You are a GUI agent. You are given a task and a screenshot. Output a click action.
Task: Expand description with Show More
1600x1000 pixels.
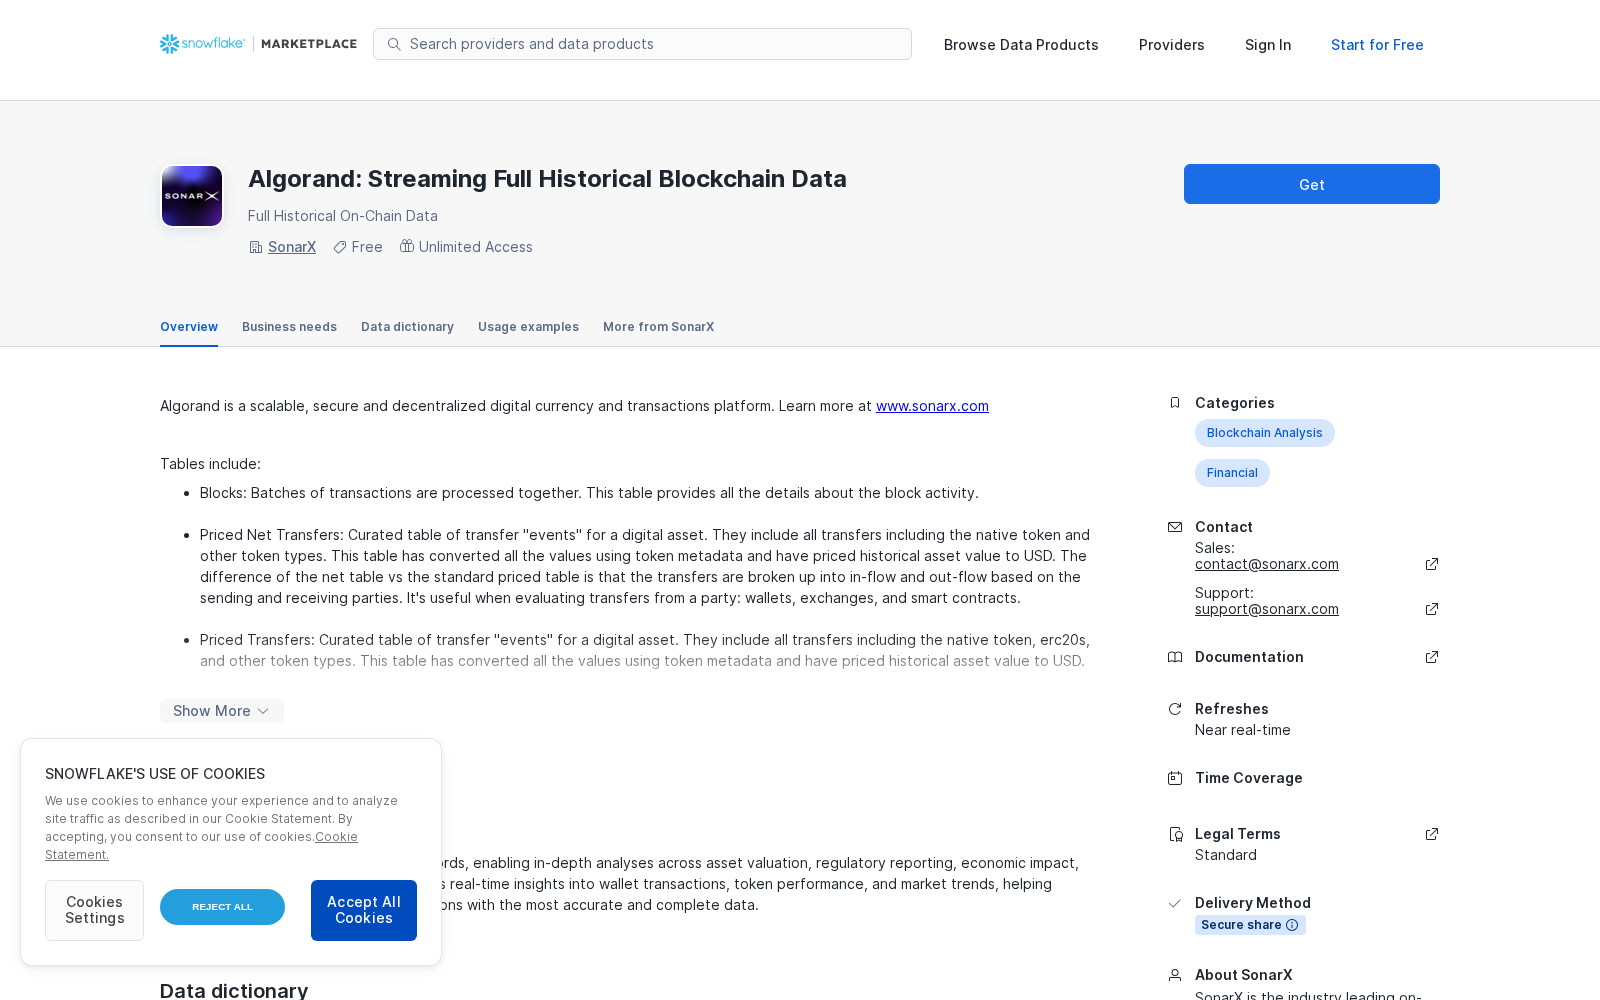click(x=222, y=711)
